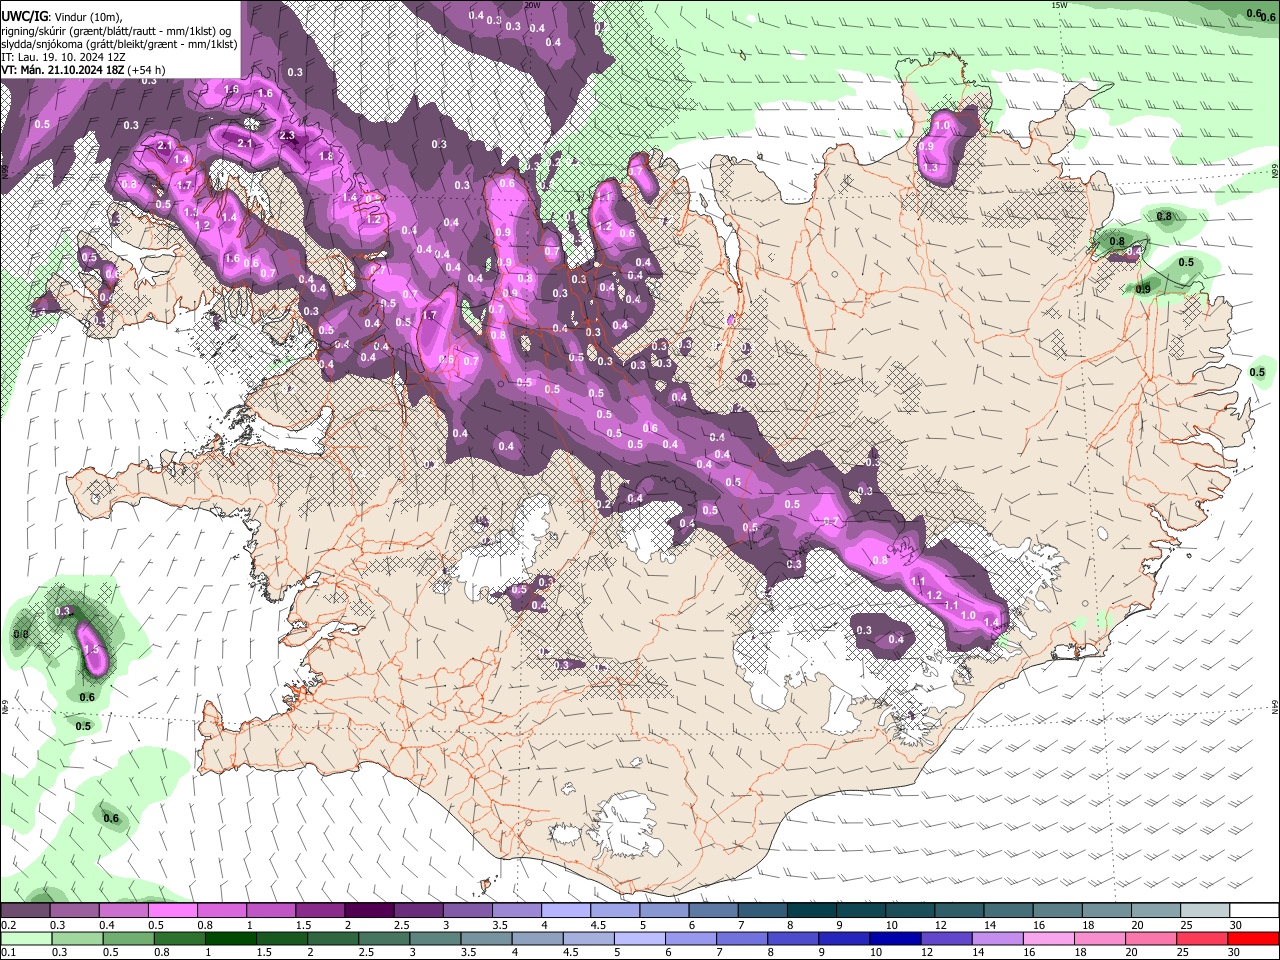This screenshot has height=960, width=1280.
Task: Pick the darkest purple 2–2.5 snow scale swatch
Action: coord(368,911)
